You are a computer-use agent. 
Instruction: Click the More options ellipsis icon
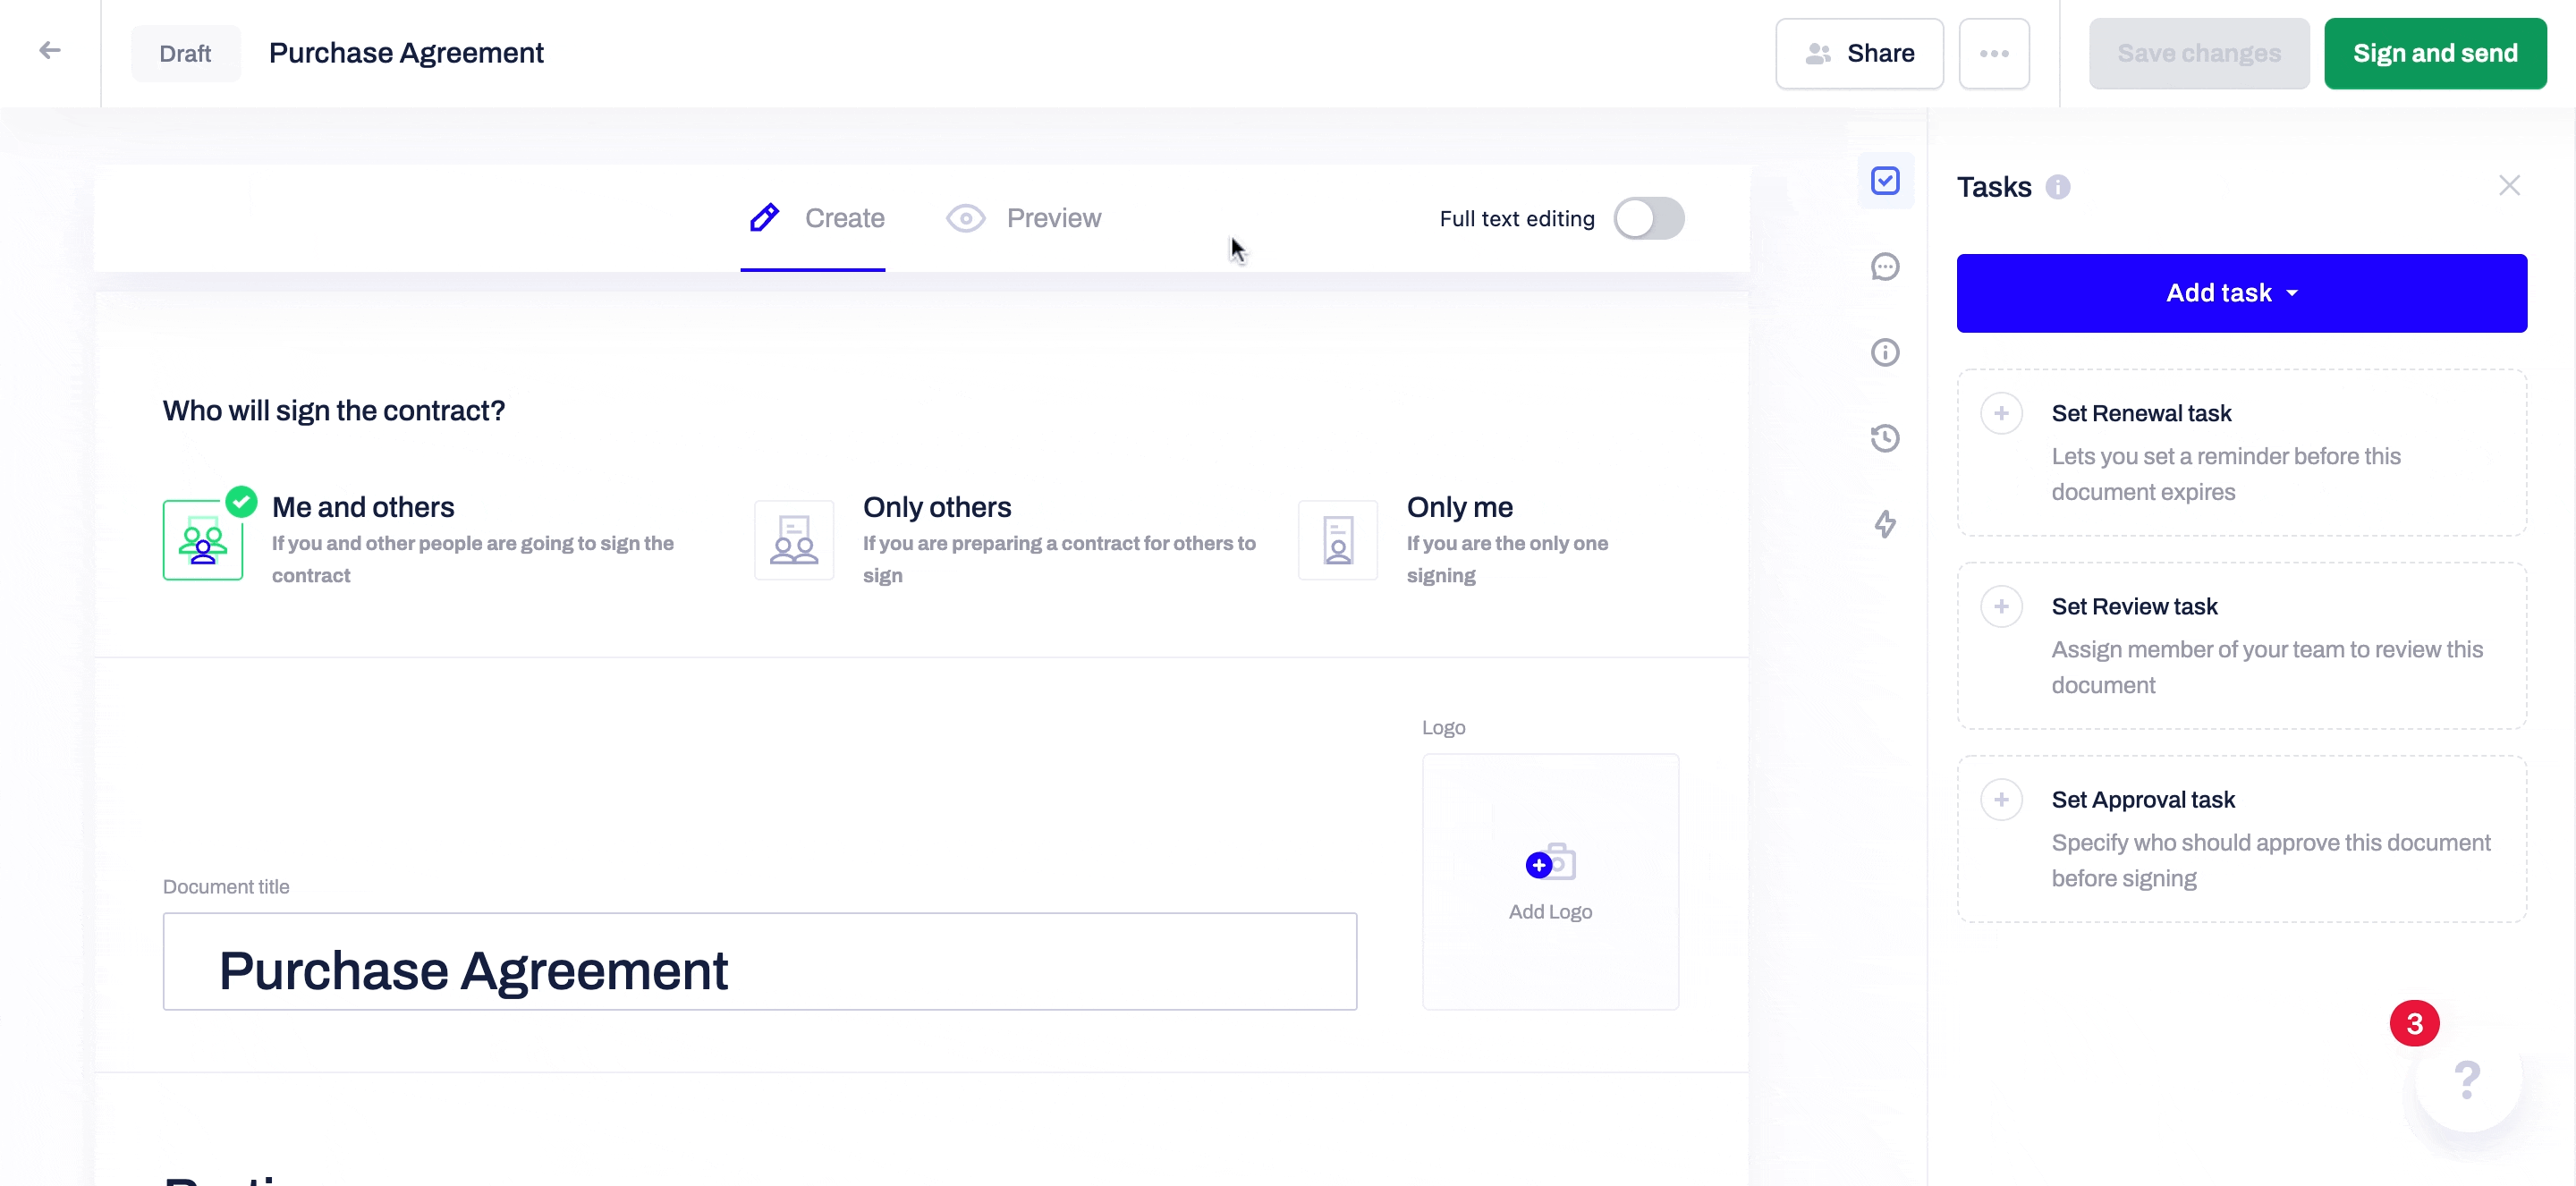click(x=1995, y=53)
